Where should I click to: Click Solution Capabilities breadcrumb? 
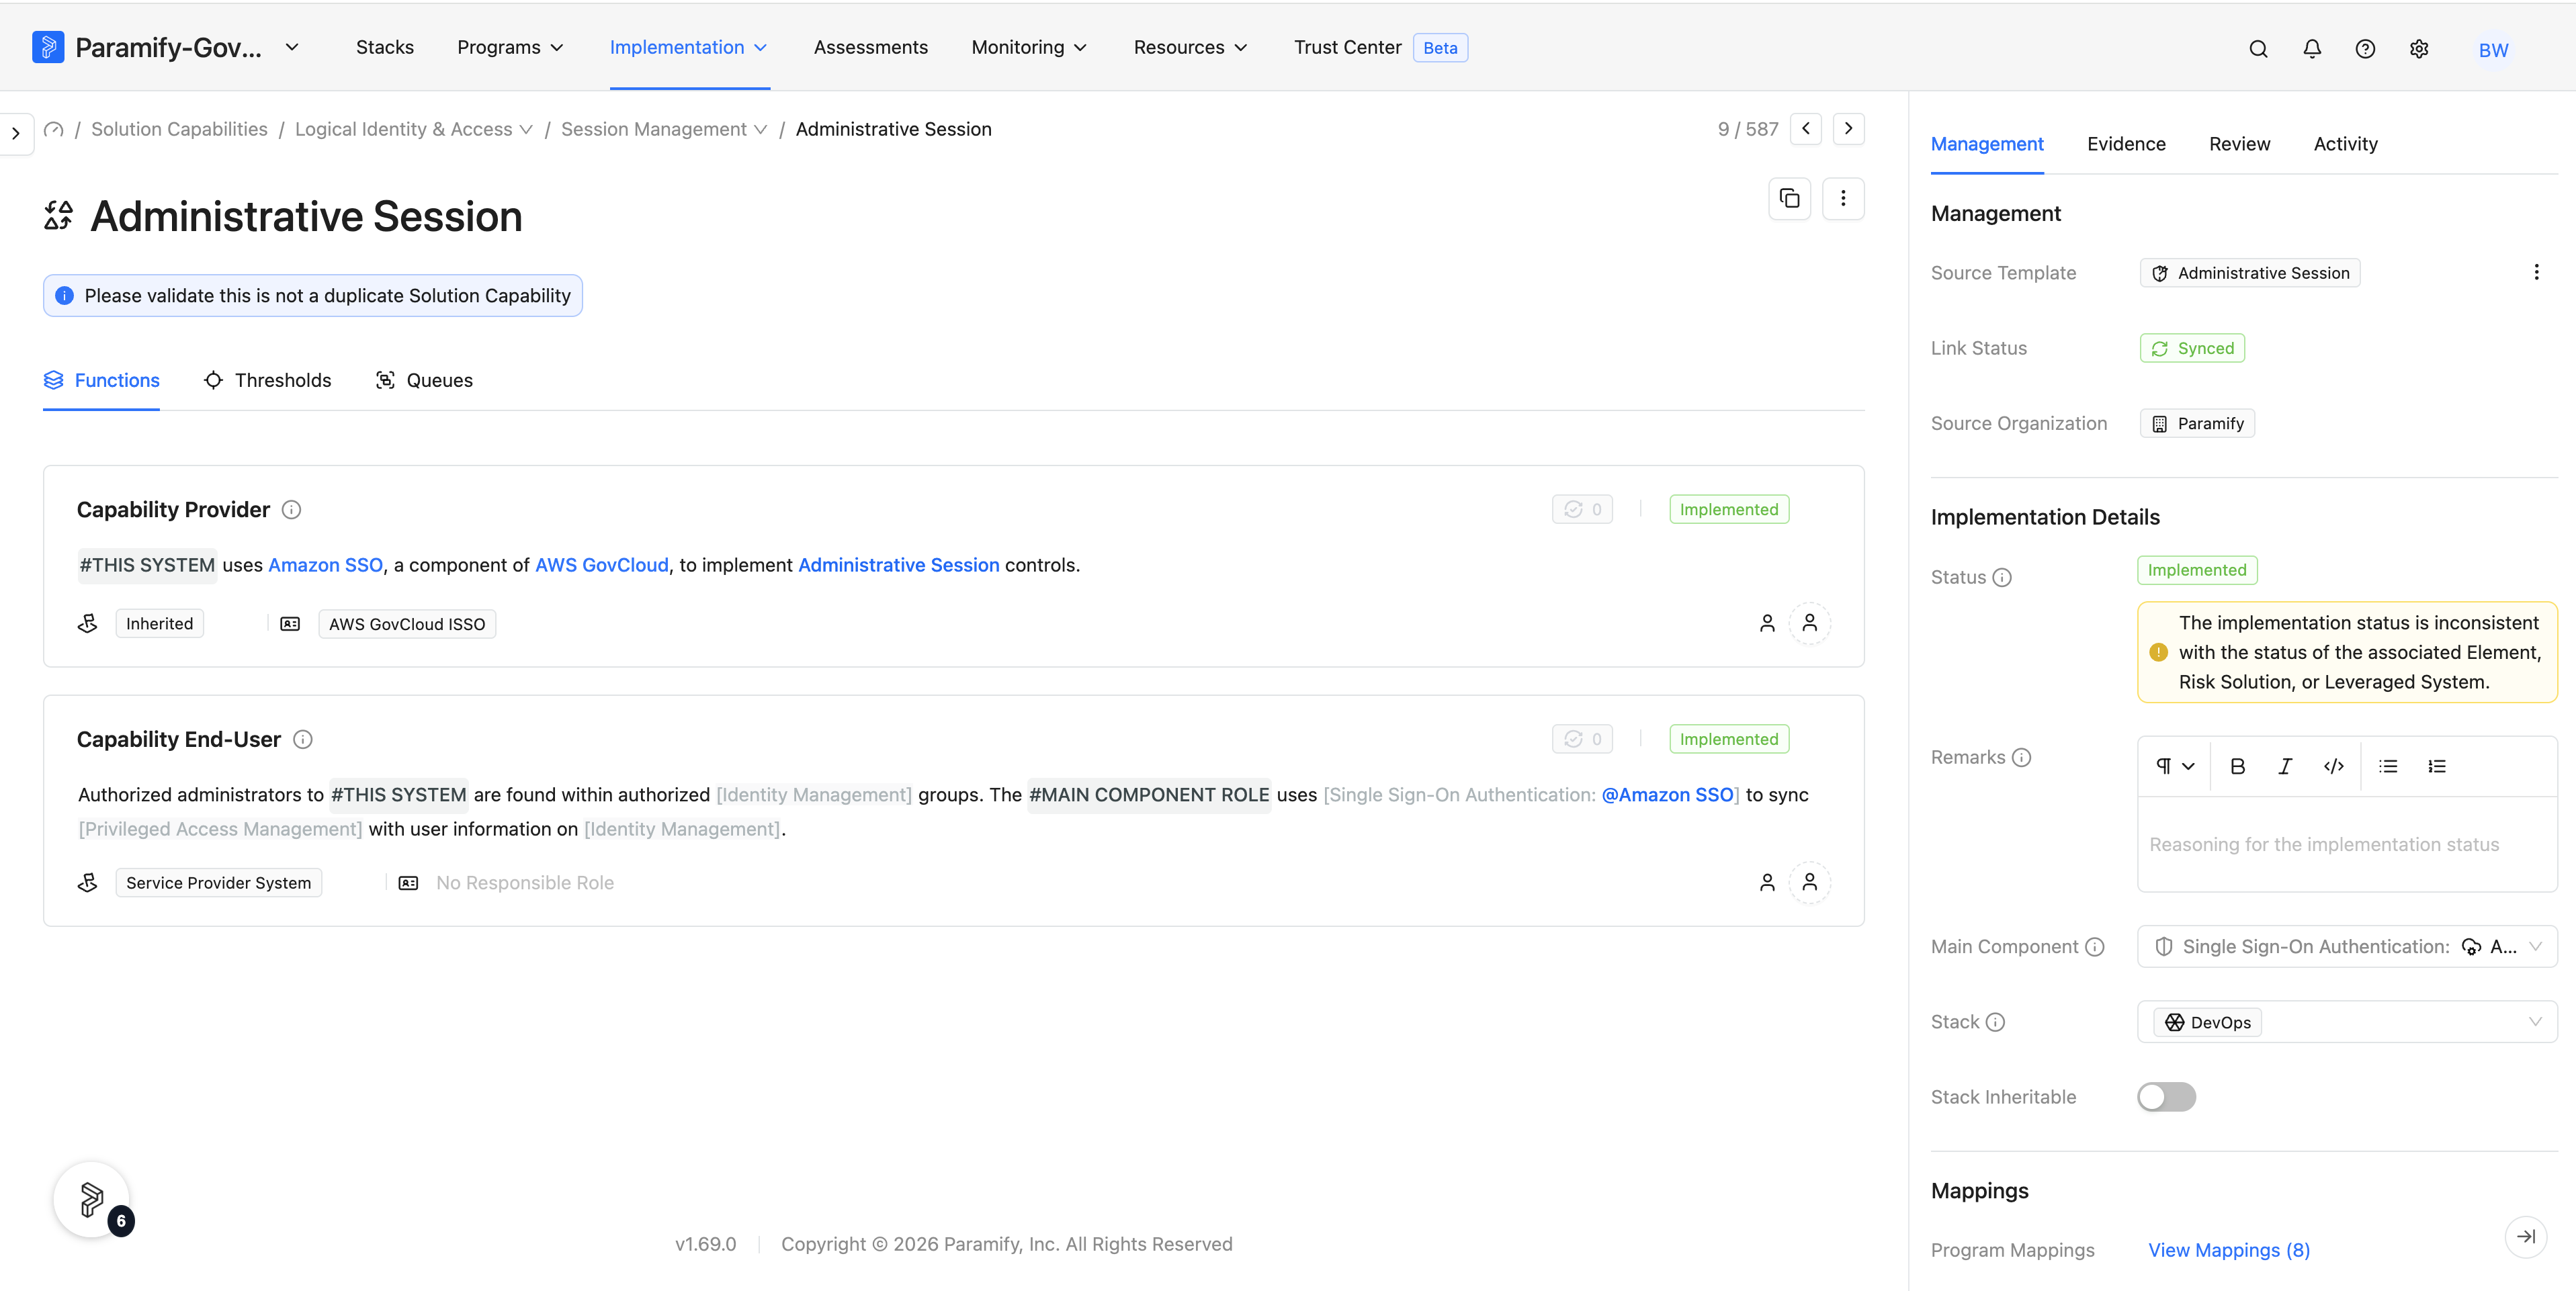[x=179, y=129]
